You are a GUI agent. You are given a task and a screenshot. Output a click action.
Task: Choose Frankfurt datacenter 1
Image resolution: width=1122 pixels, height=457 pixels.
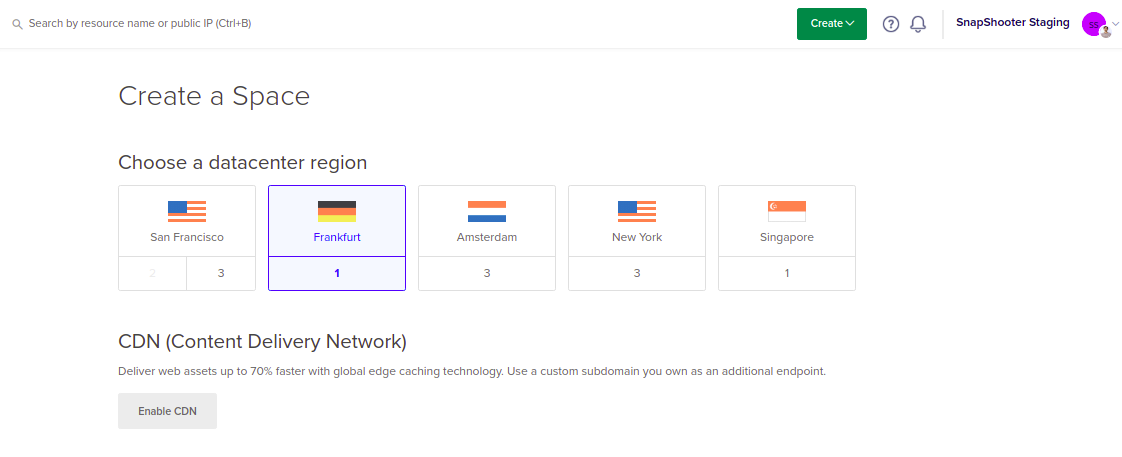[337, 273]
